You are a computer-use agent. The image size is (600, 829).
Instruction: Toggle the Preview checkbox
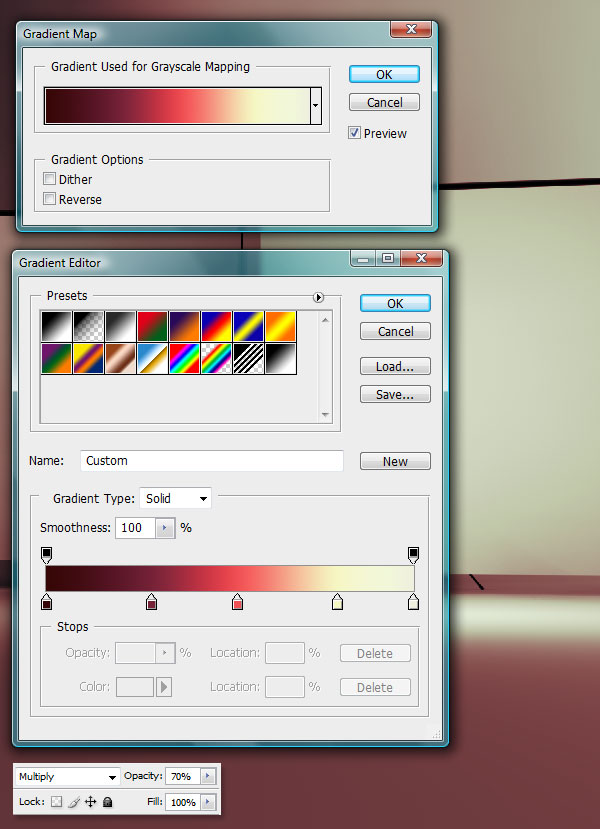pos(354,133)
